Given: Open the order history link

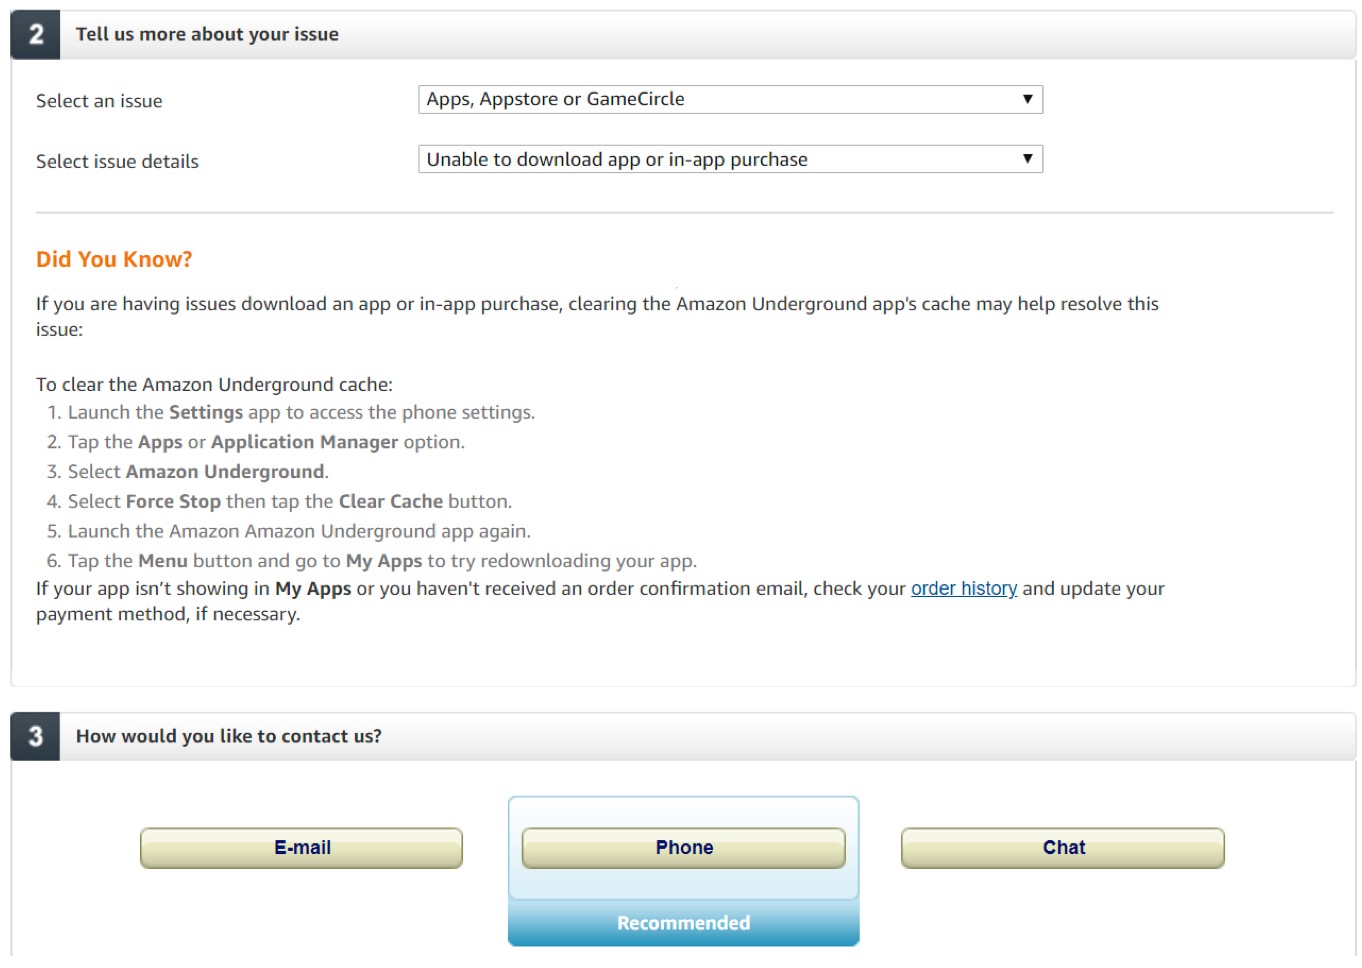Looking at the screenshot, I should 963,589.
